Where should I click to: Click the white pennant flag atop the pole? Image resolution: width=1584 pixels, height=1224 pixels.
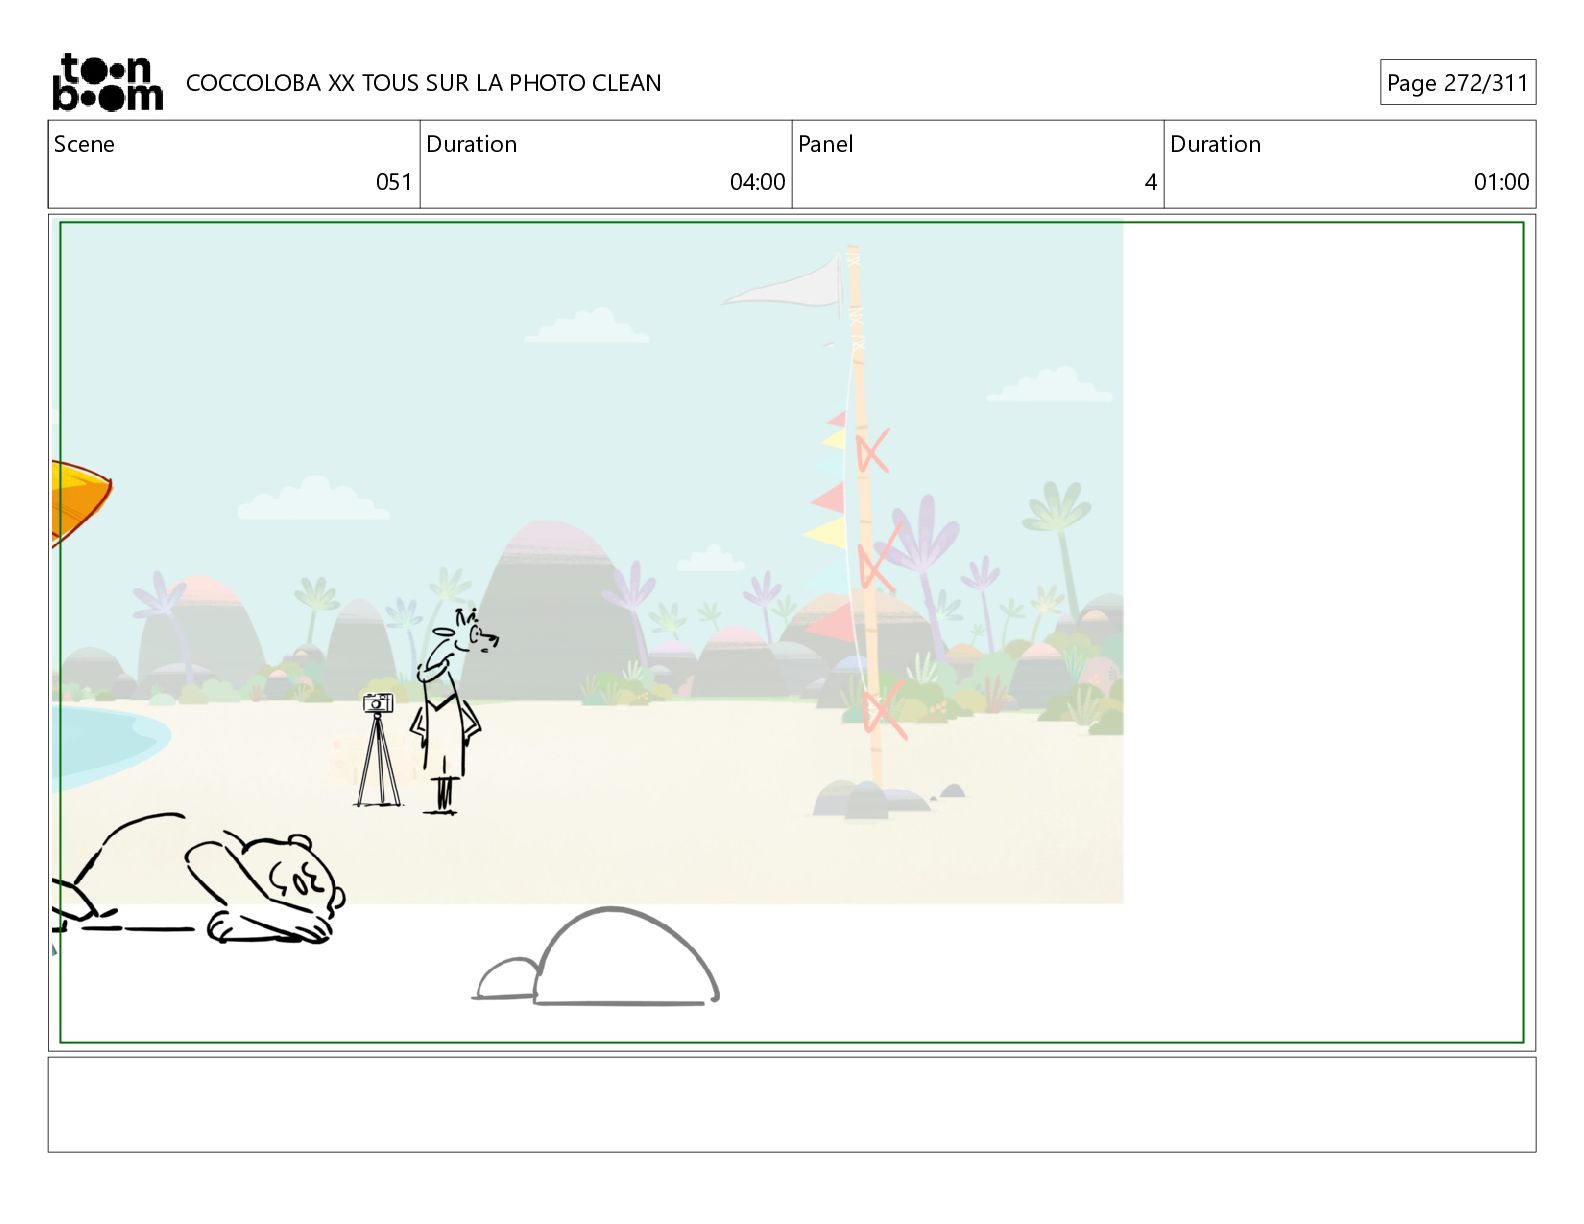[783, 281]
